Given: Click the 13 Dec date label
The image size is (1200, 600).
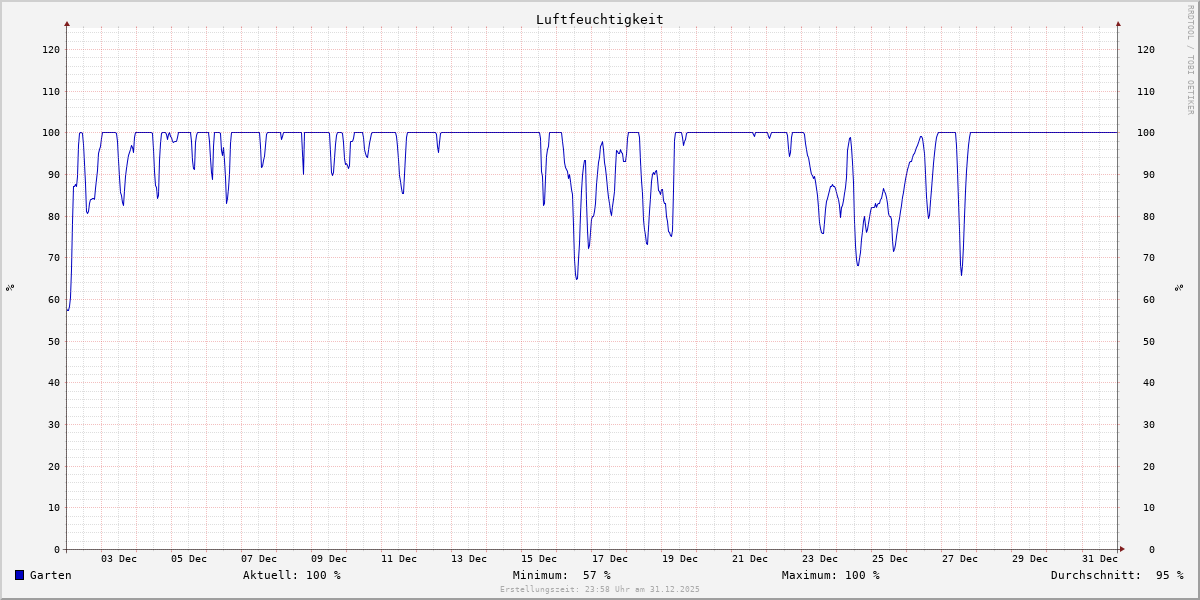Looking at the screenshot, I should click(x=469, y=559).
